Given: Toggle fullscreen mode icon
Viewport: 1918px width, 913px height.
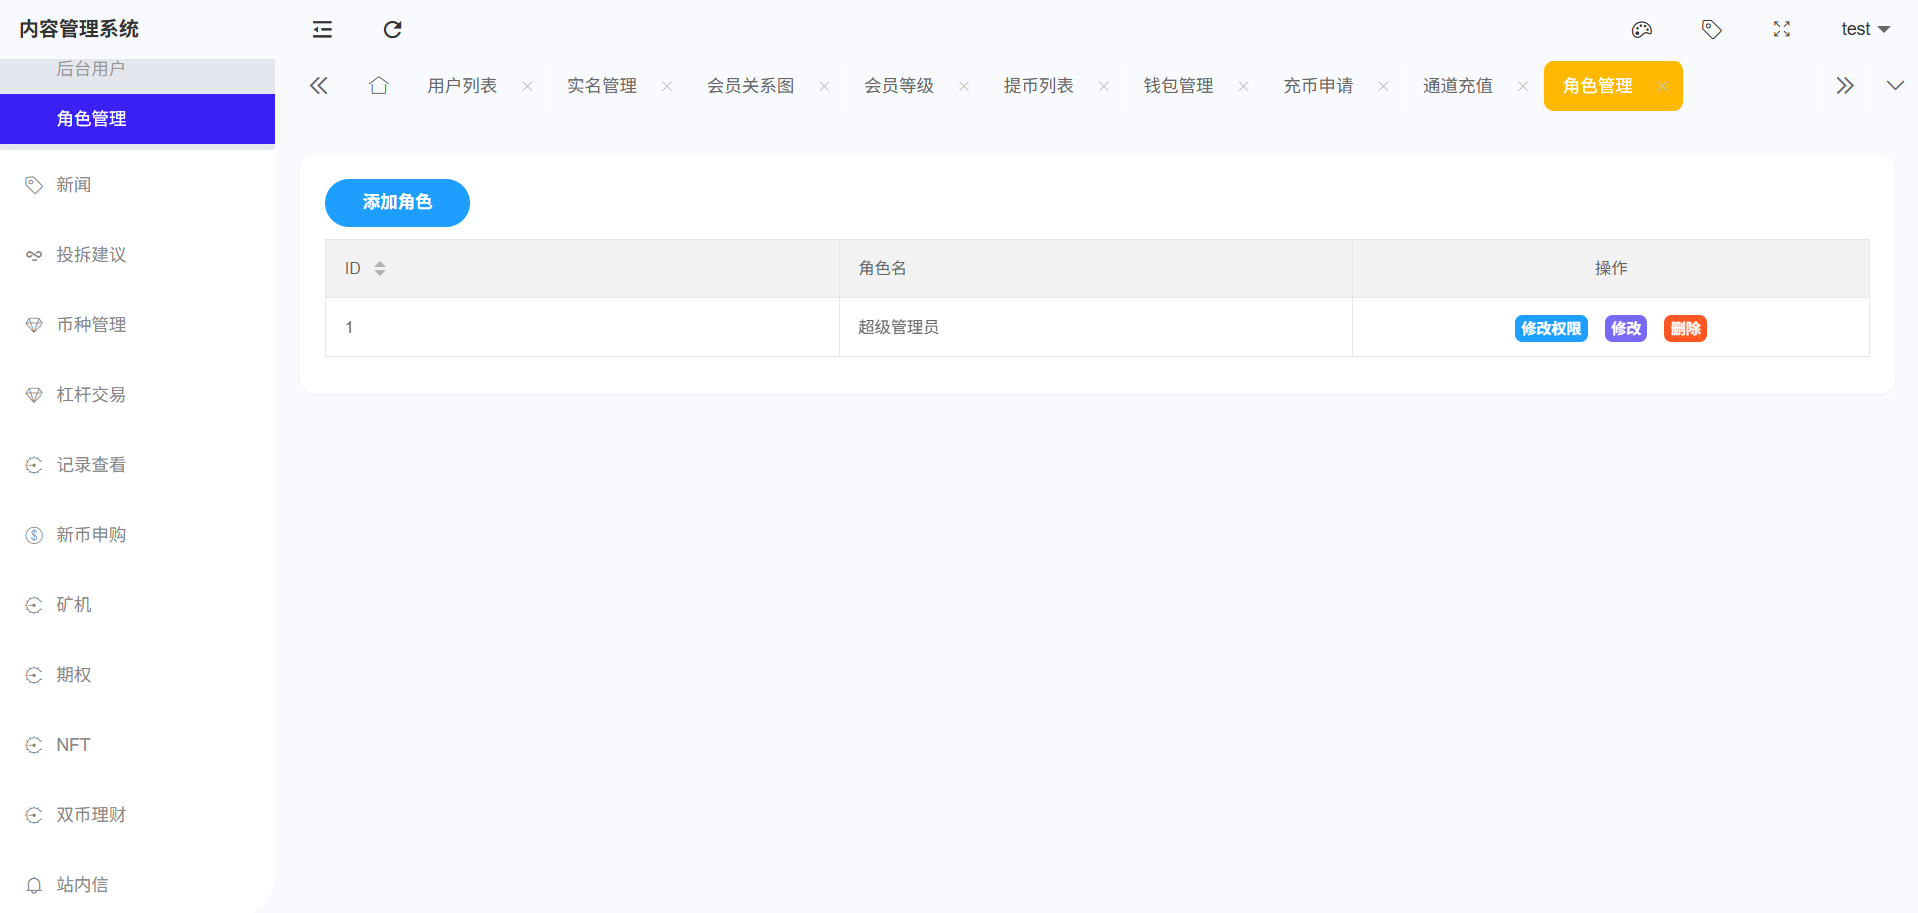Looking at the screenshot, I should point(1781,30).
